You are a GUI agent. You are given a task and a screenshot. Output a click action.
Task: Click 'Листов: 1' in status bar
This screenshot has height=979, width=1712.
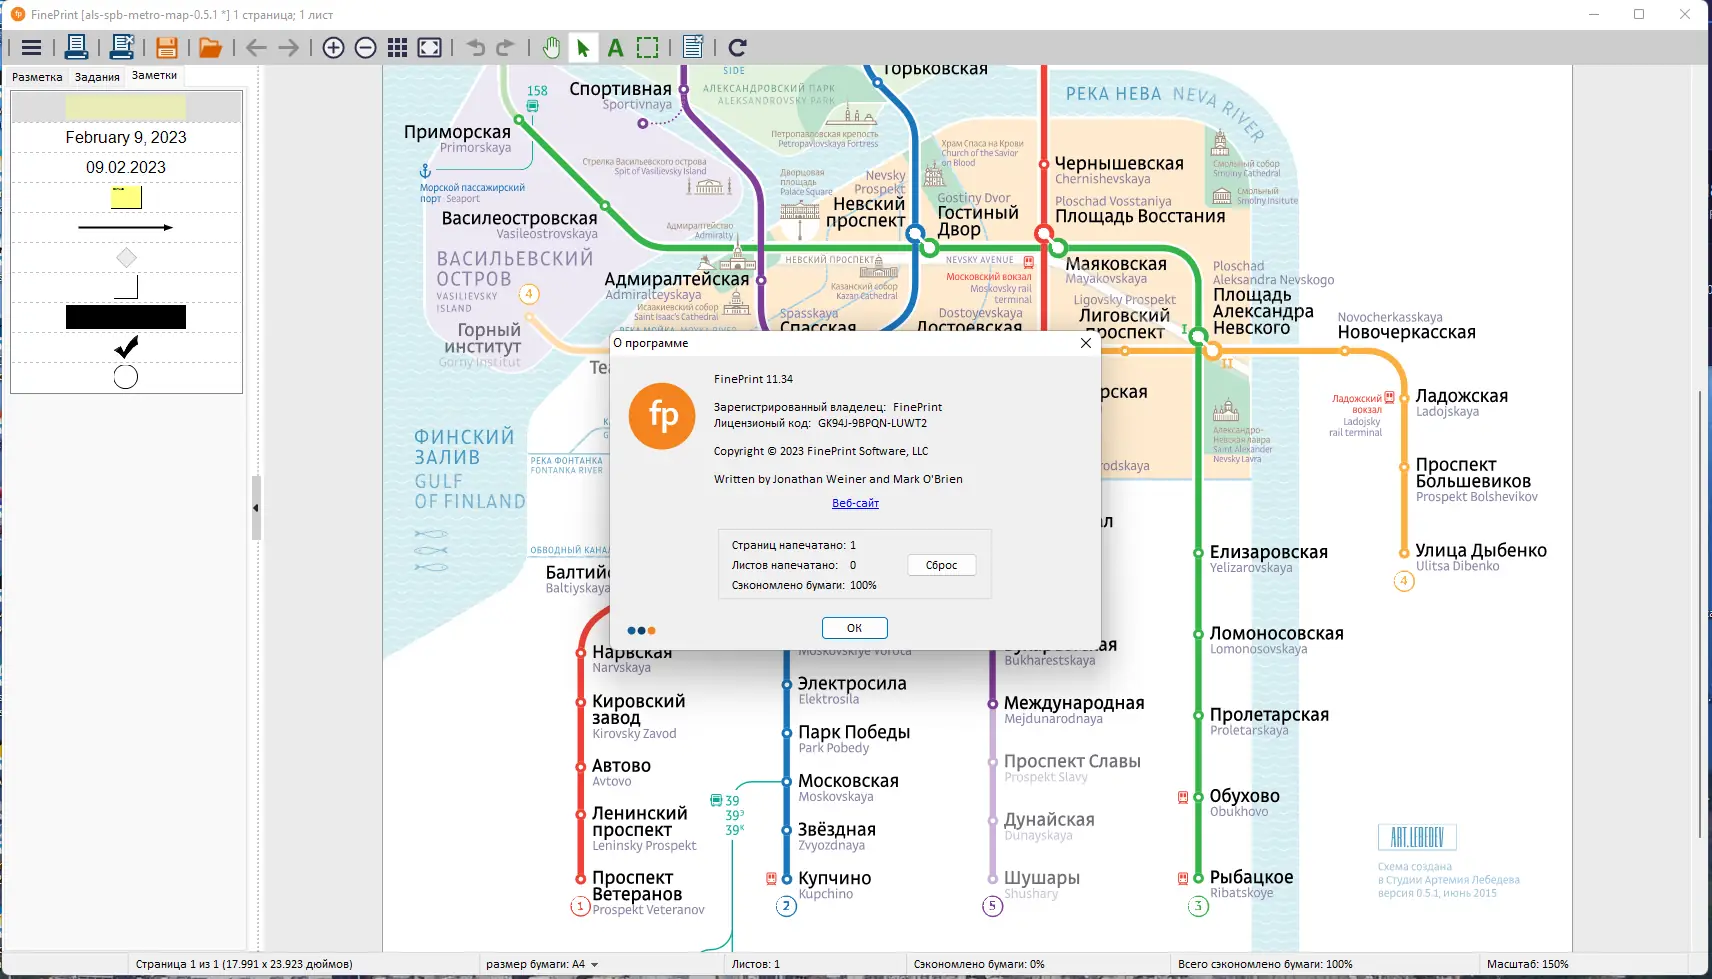click(756, 964)
